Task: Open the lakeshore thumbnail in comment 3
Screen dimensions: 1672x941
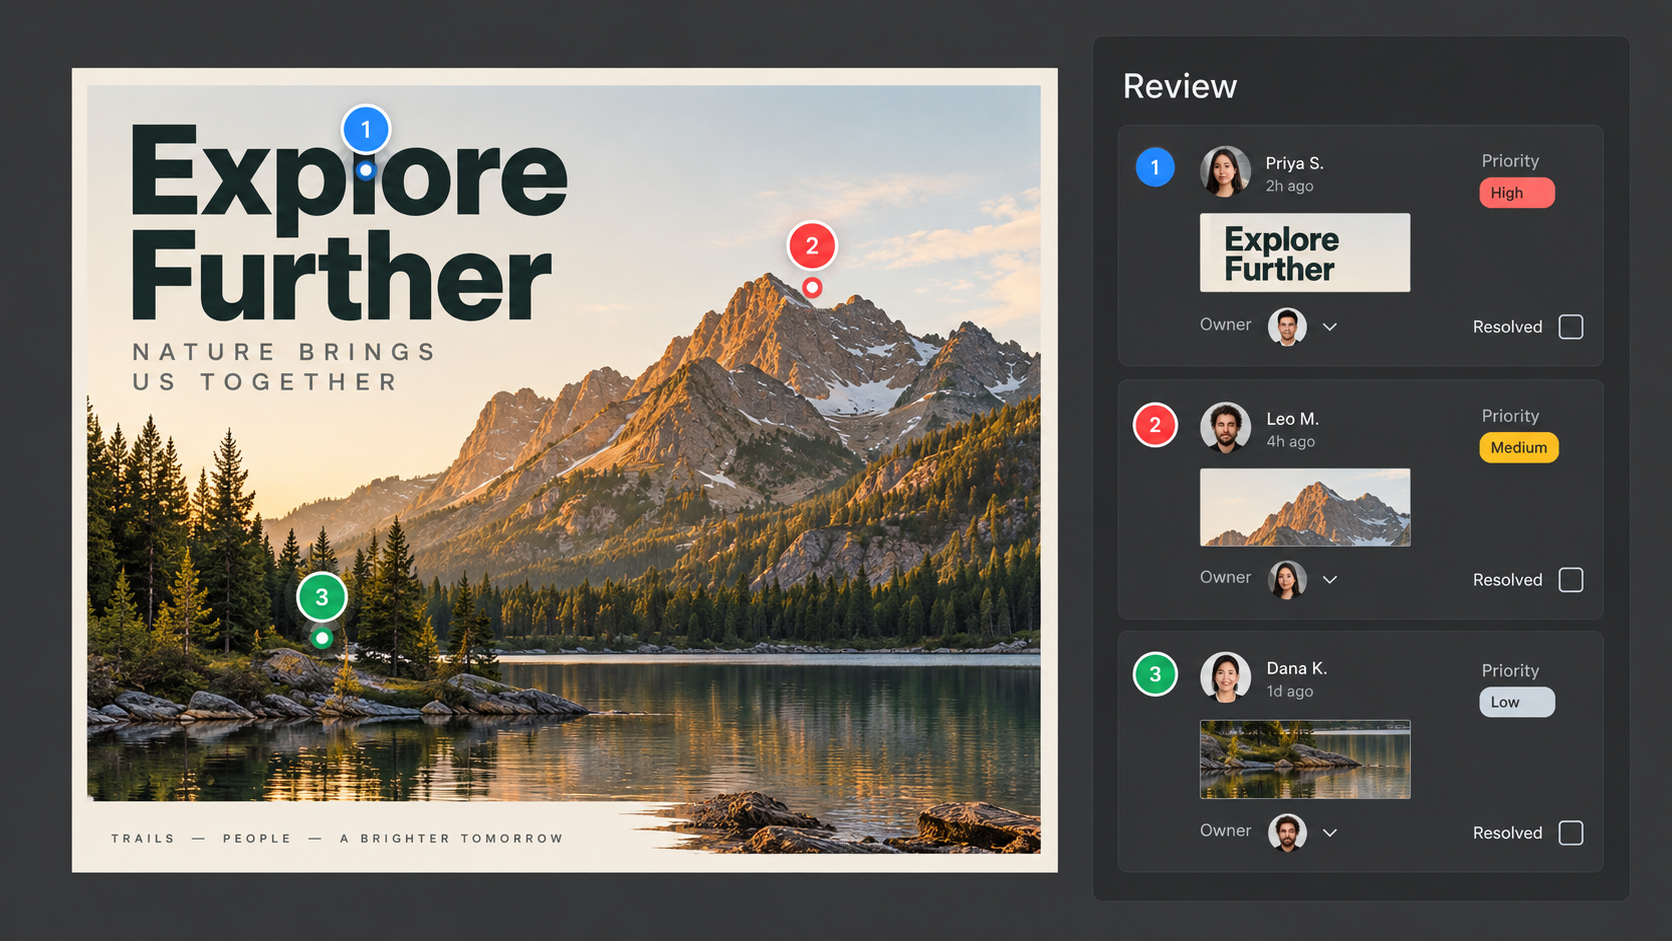Action: (x=1305, y=759)
